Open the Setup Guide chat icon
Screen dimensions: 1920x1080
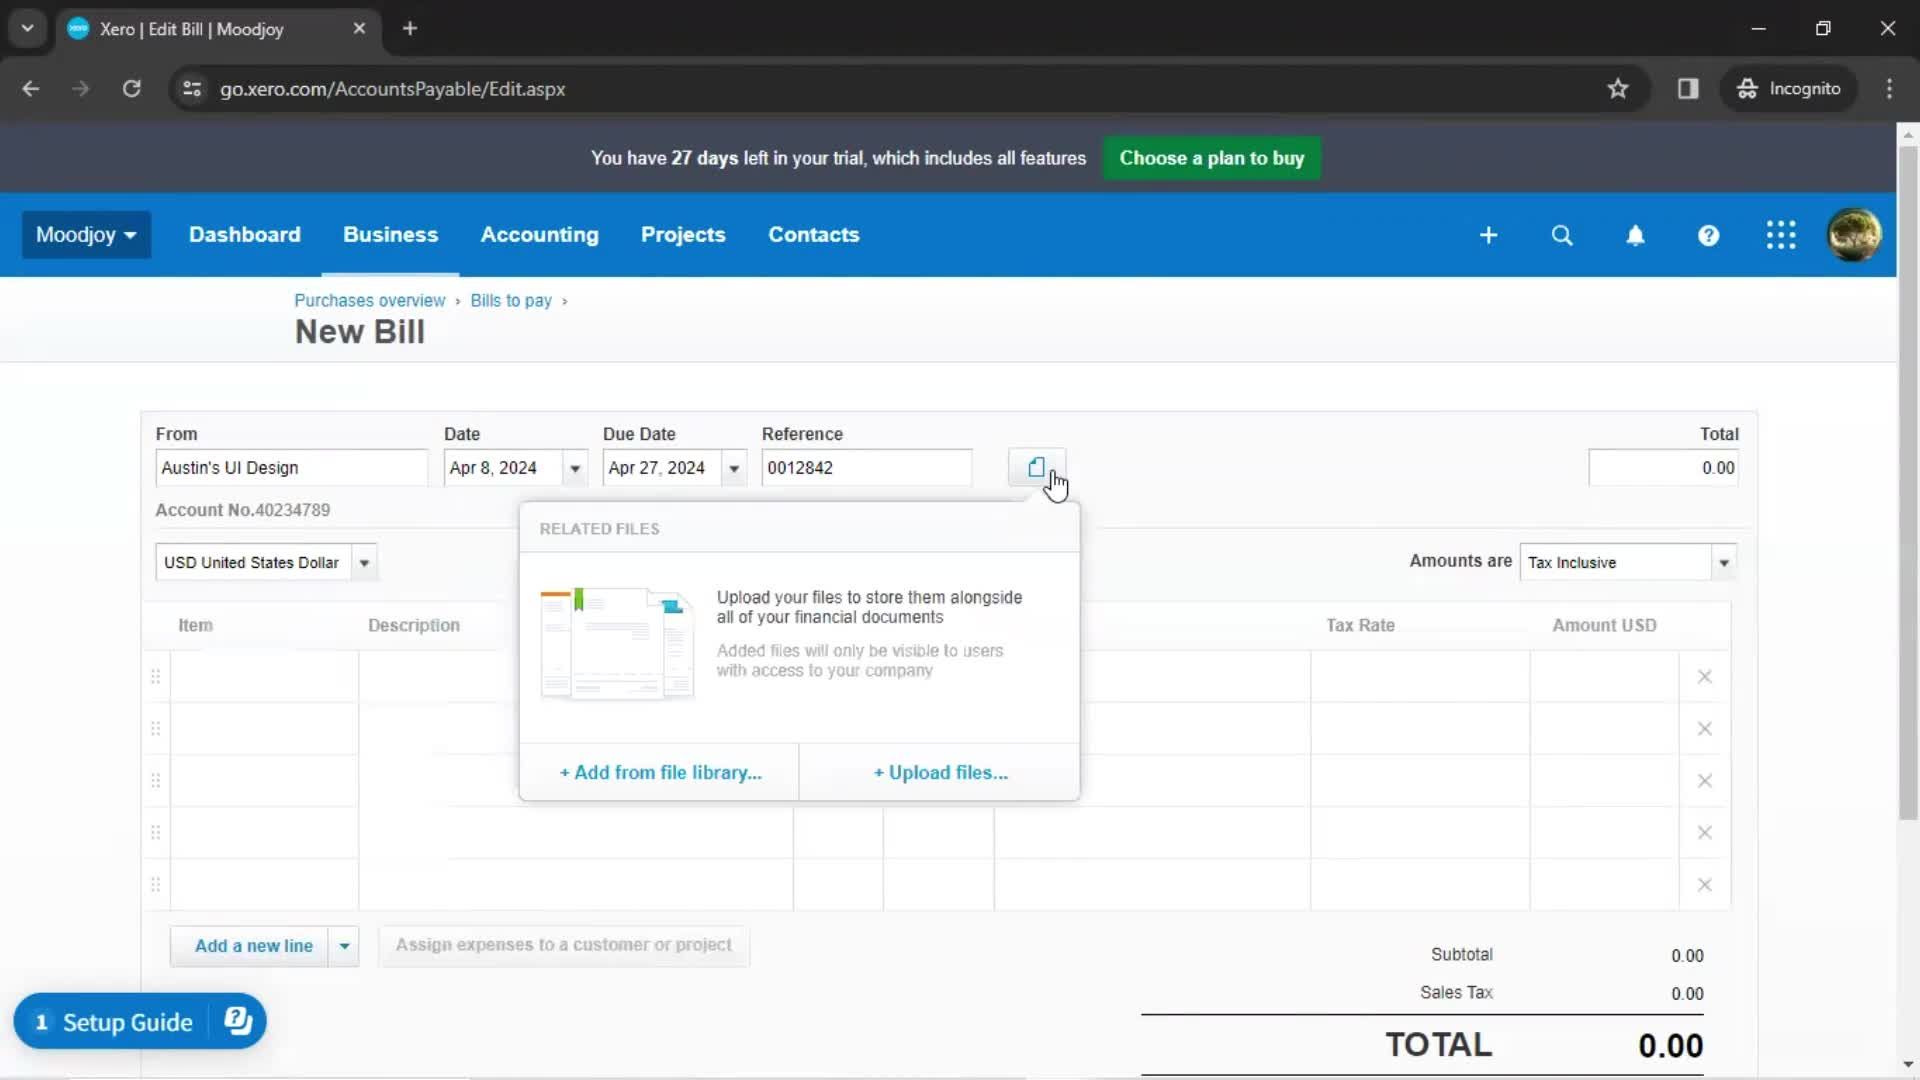pos(238,1021)
